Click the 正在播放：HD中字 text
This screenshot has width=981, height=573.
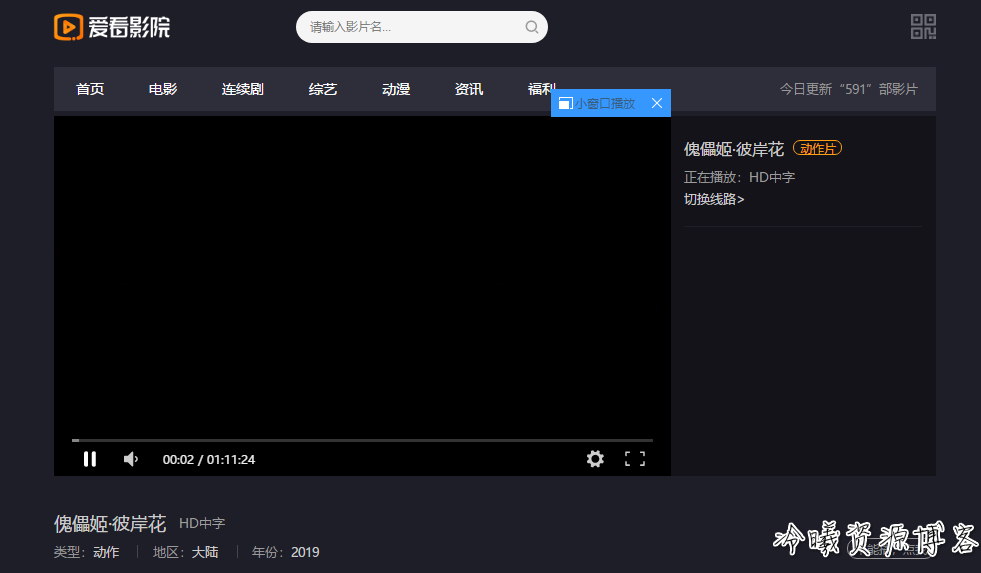click(x=739, y=178)
